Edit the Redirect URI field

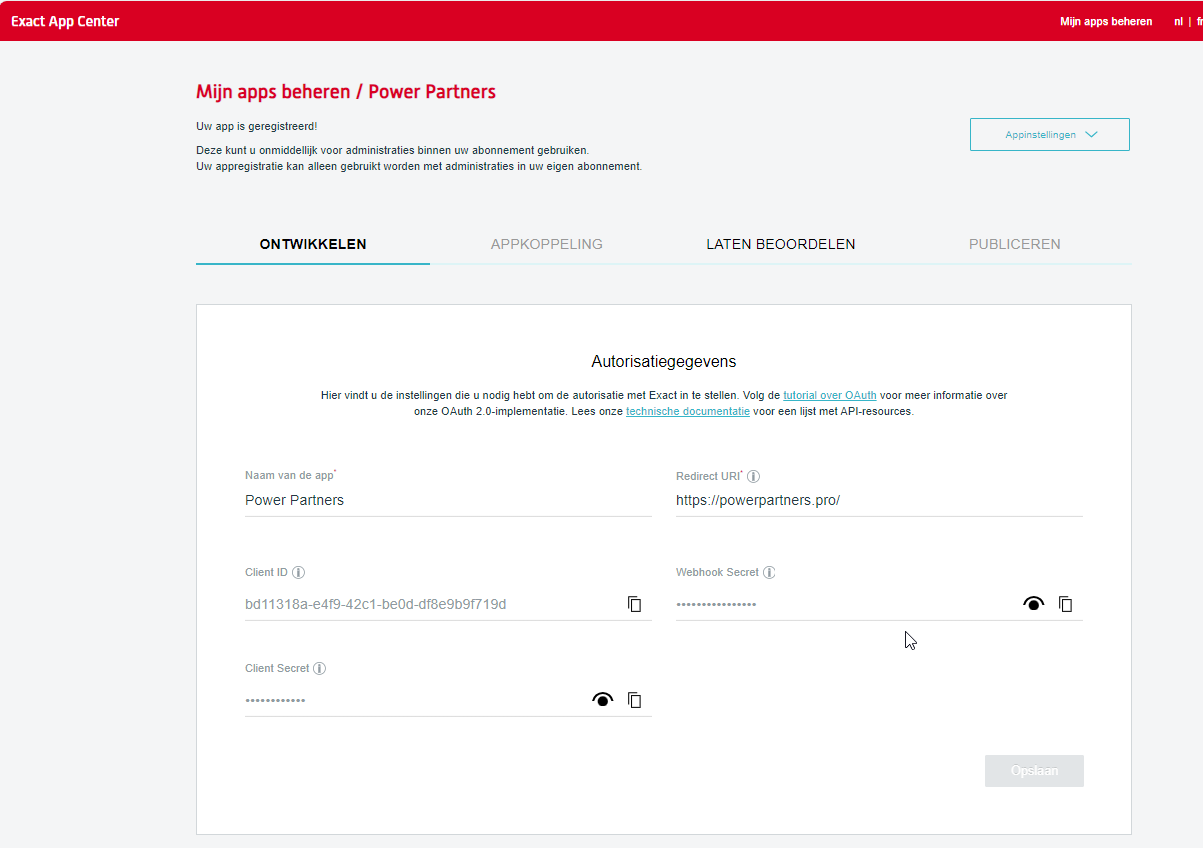(879, 500)
